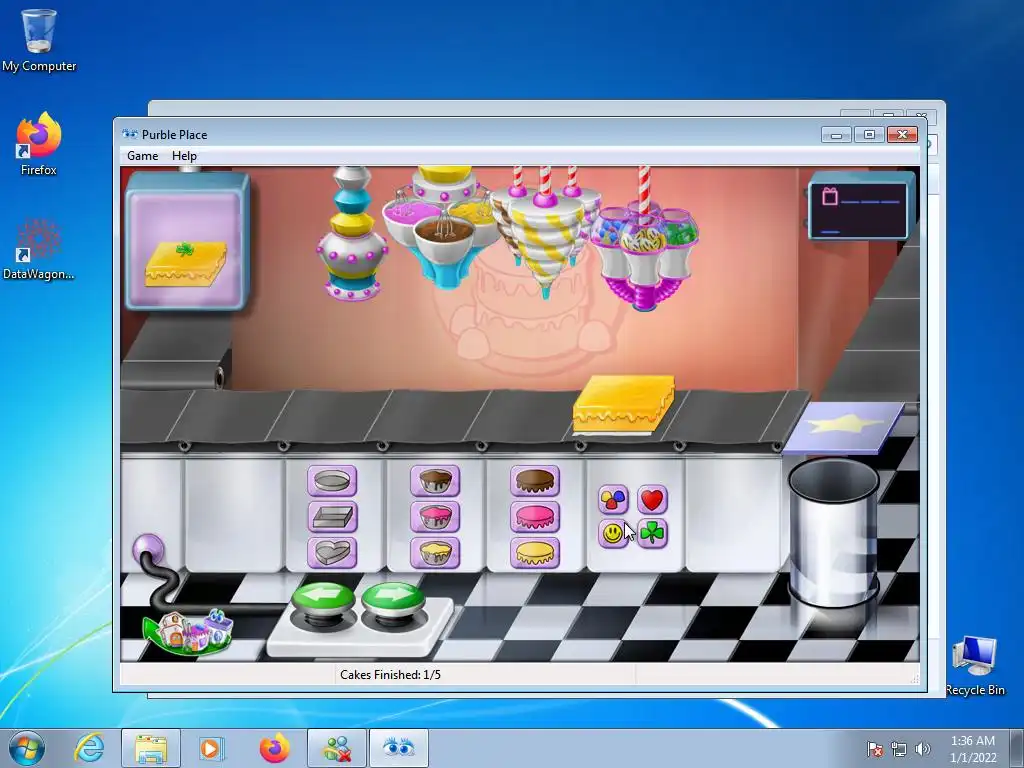Open the messenger taskbar app
The image size is (1024, 768).
click(337, 748)
